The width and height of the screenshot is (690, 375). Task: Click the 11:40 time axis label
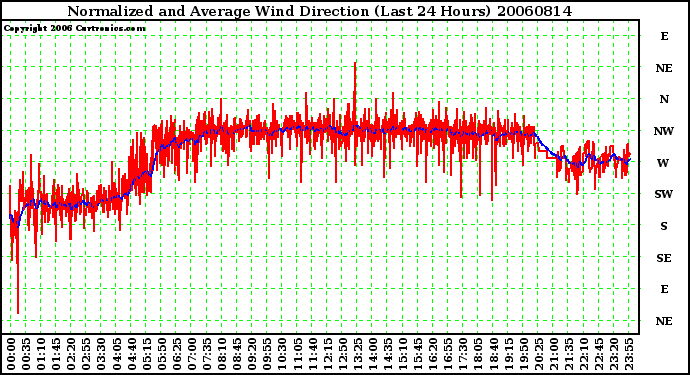pyautogui.click(x=312, y=354)
